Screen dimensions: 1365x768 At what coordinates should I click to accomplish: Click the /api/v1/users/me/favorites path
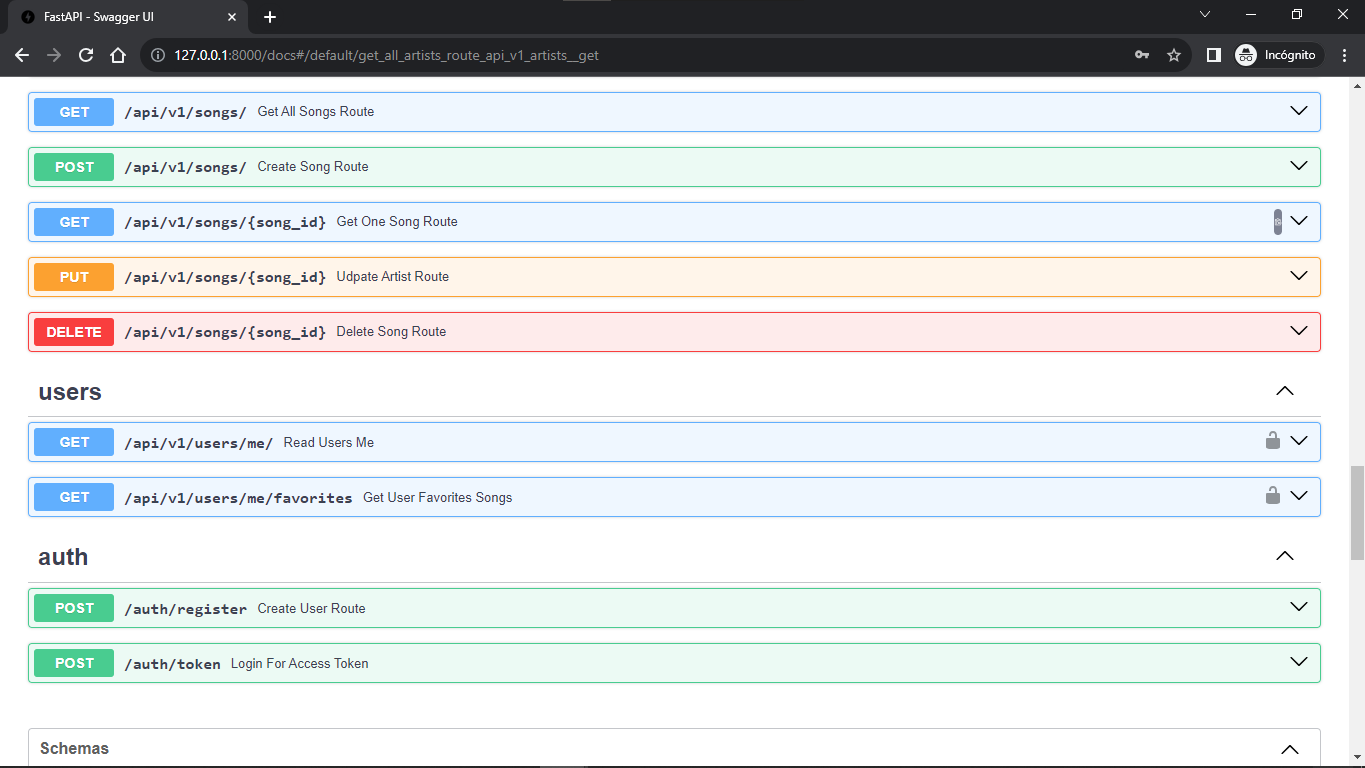pyautogui.click(x=238, y=498)
